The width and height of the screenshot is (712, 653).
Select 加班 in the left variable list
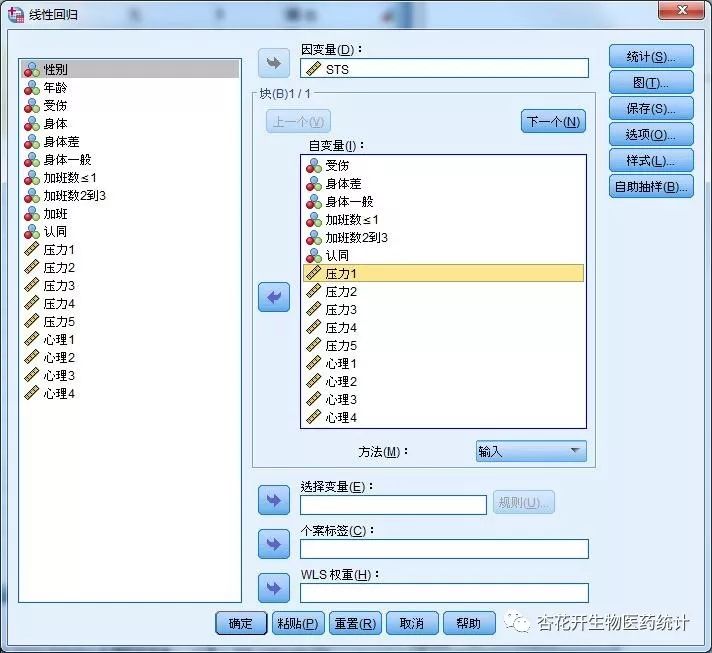point(130,213)
